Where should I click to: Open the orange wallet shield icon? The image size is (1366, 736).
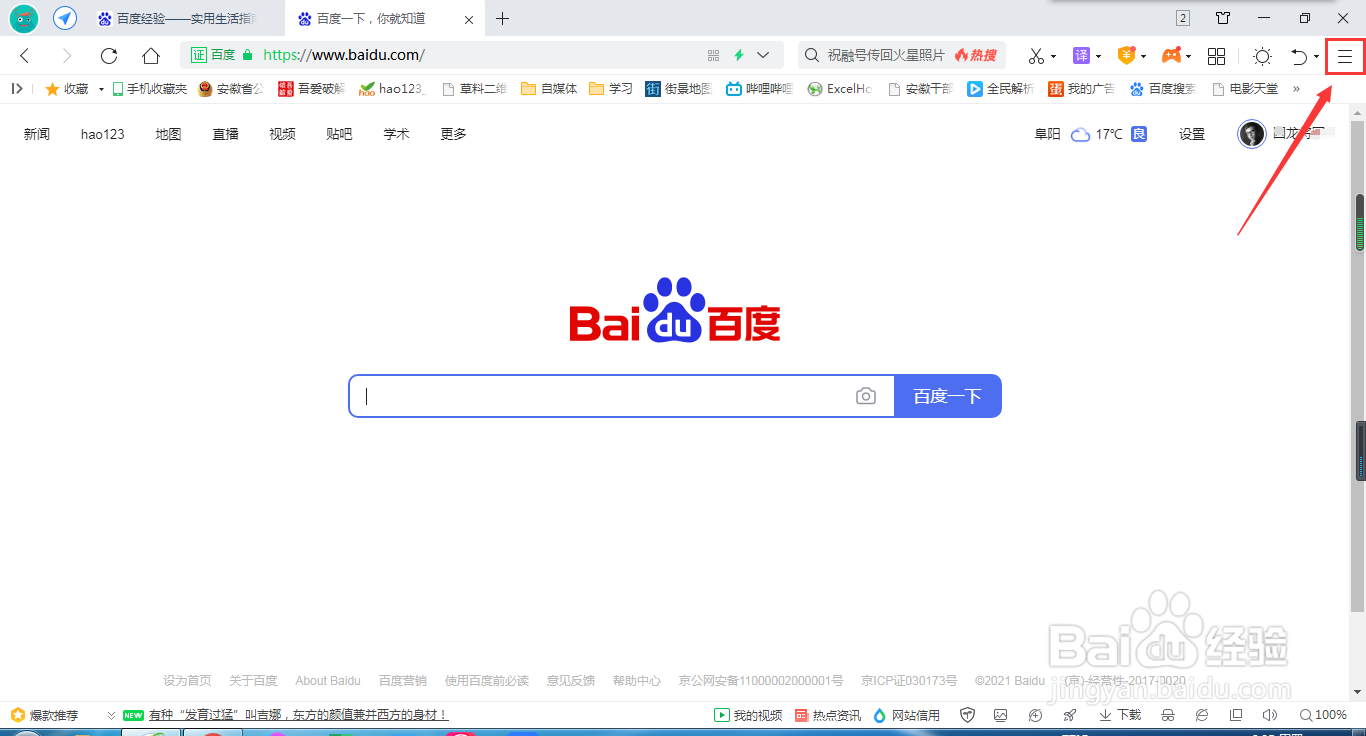tap(1126, 56)
